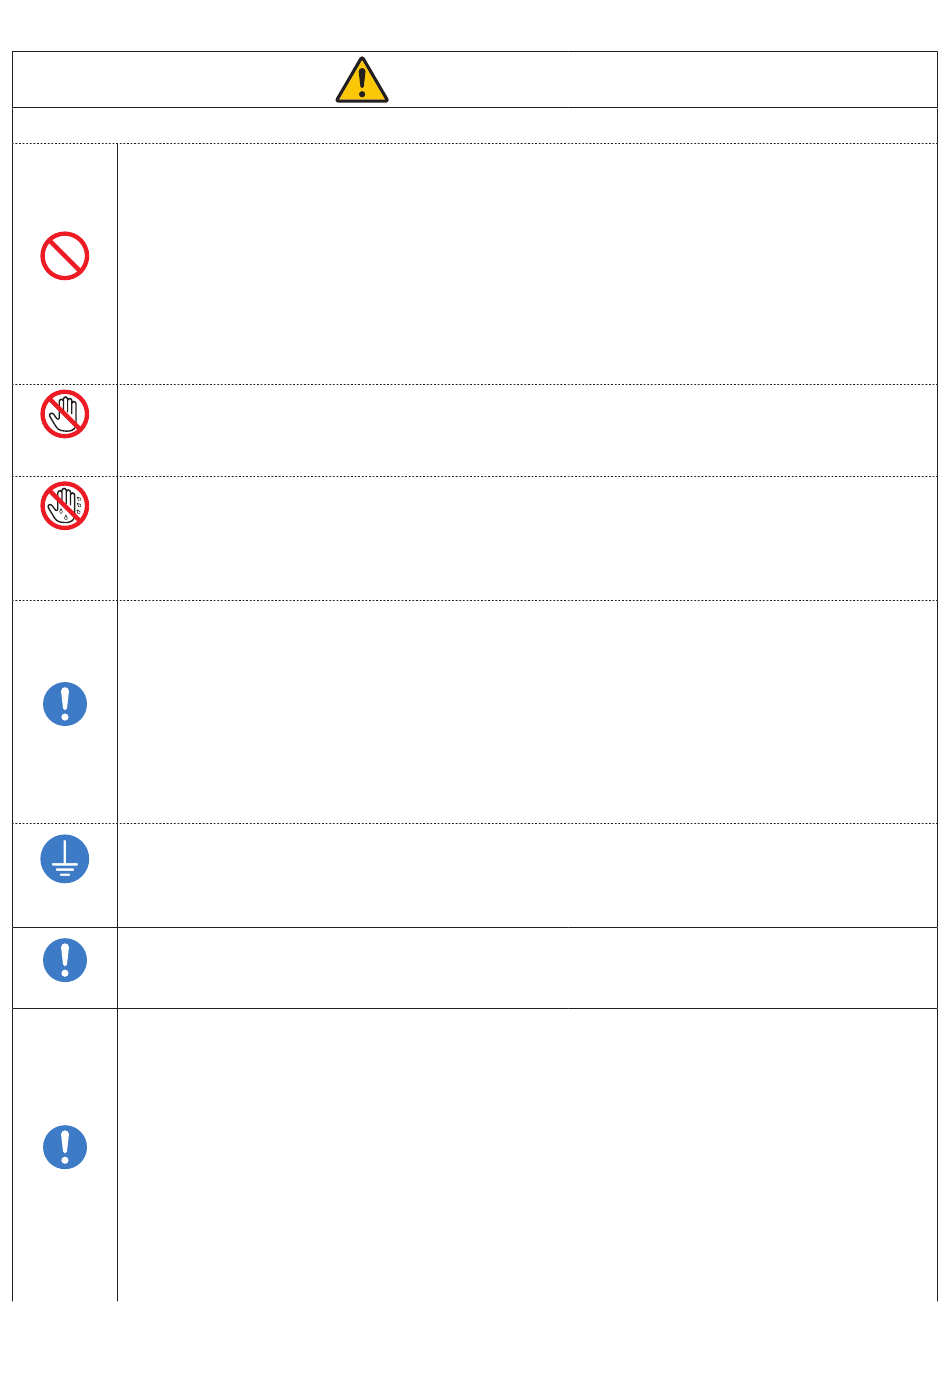Click the blue ground connection symbol

(65, 859)
